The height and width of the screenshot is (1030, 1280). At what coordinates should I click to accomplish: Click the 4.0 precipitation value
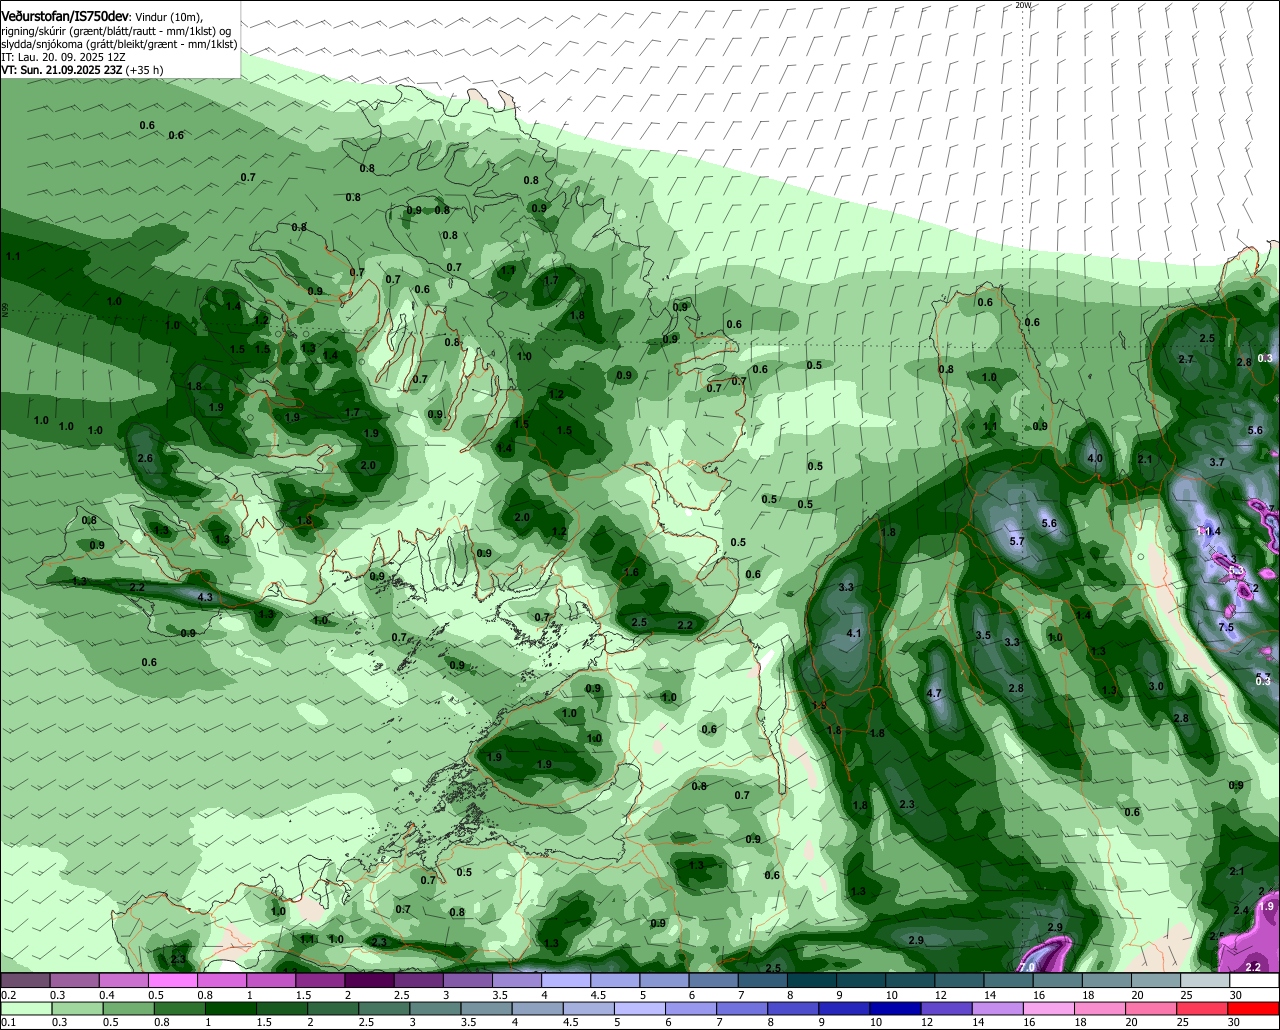[x=1095, y=459]
